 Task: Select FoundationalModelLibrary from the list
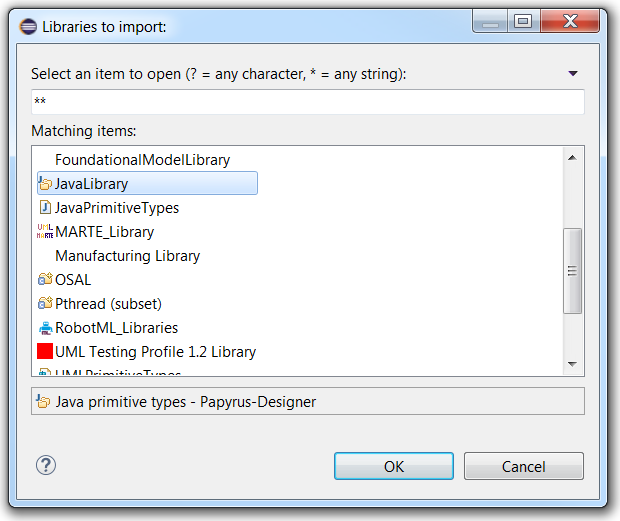coord(142,160)
